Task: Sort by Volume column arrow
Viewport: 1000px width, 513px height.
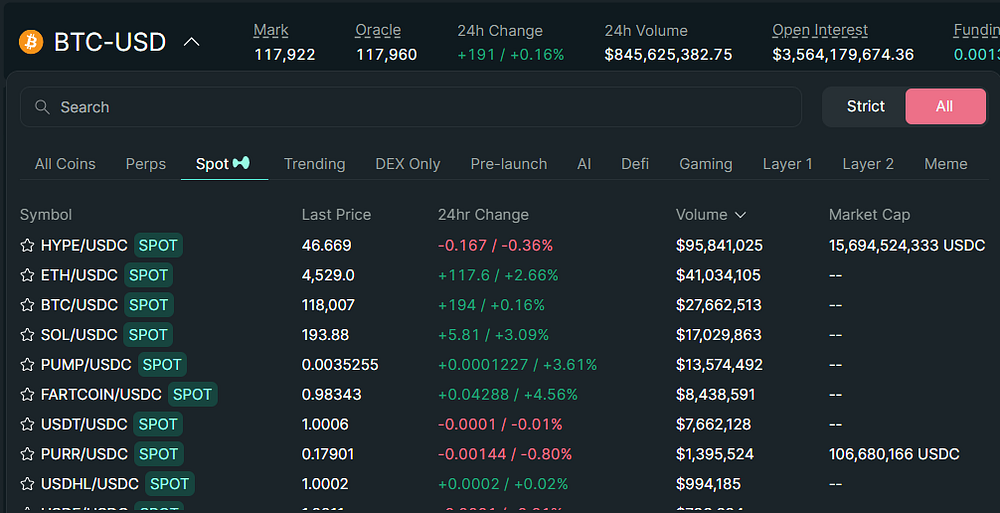Action: tap(740, 215)
